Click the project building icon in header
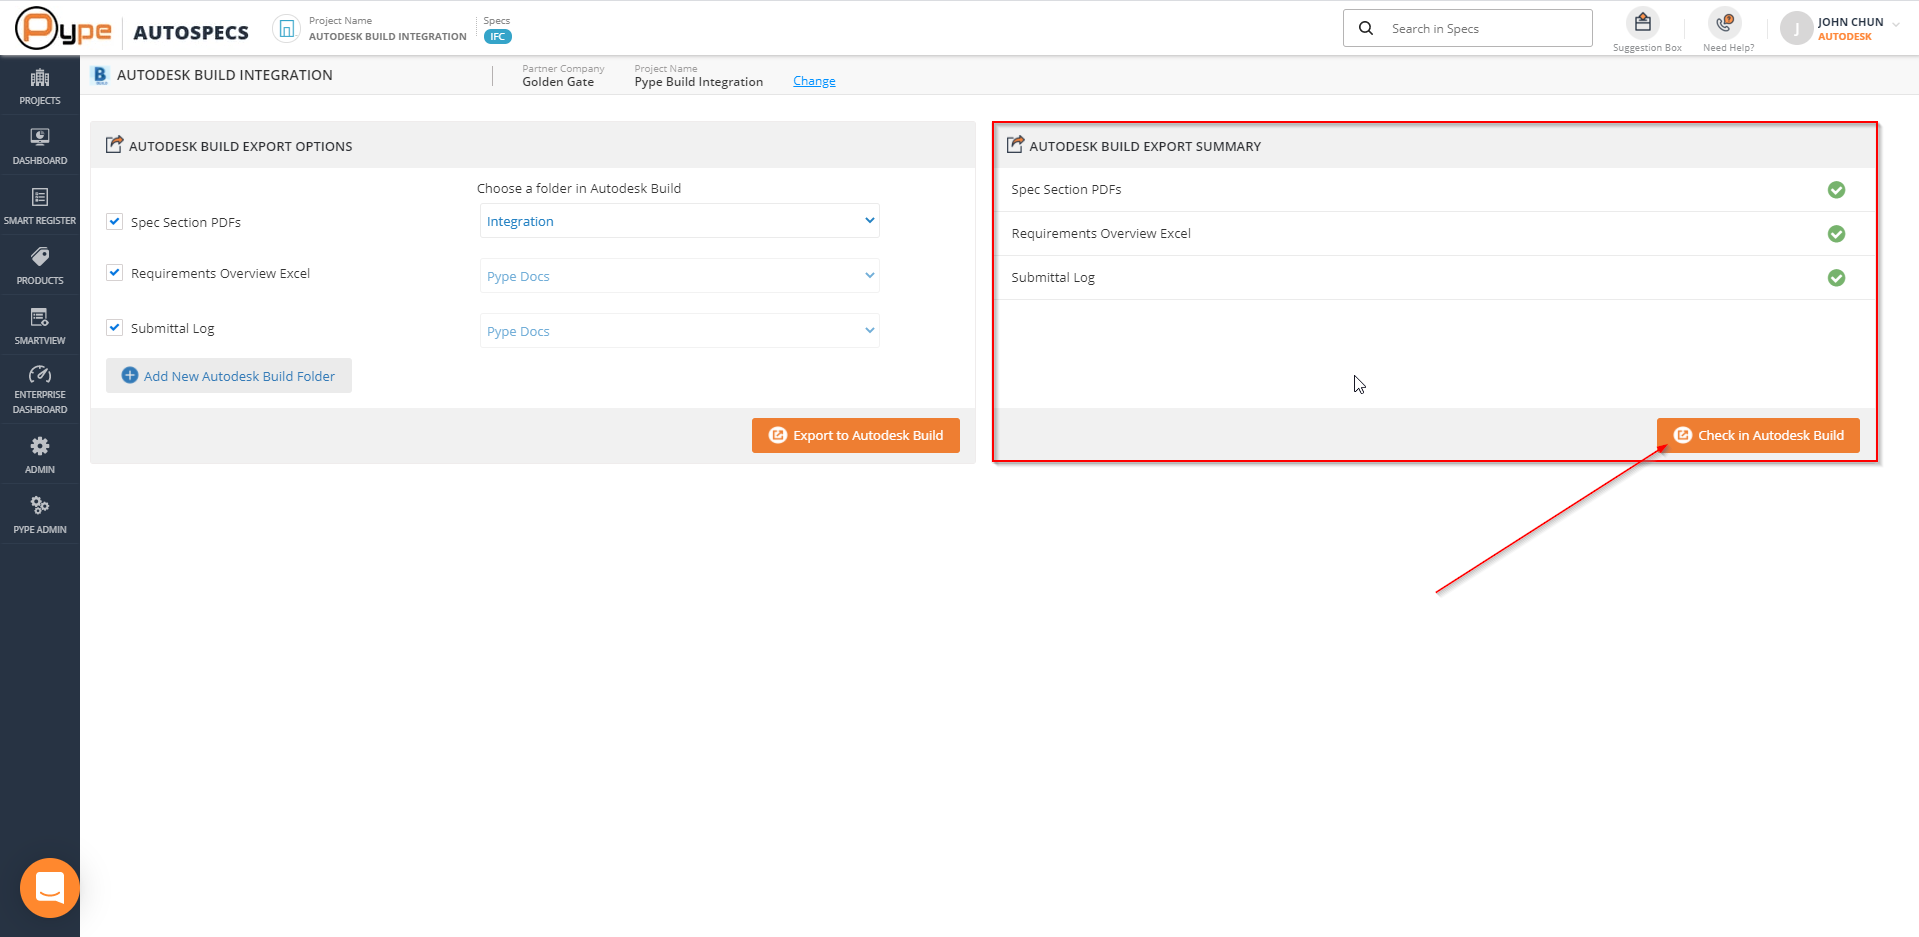Viewport: 1919px width, 937px height. (287, 29)
